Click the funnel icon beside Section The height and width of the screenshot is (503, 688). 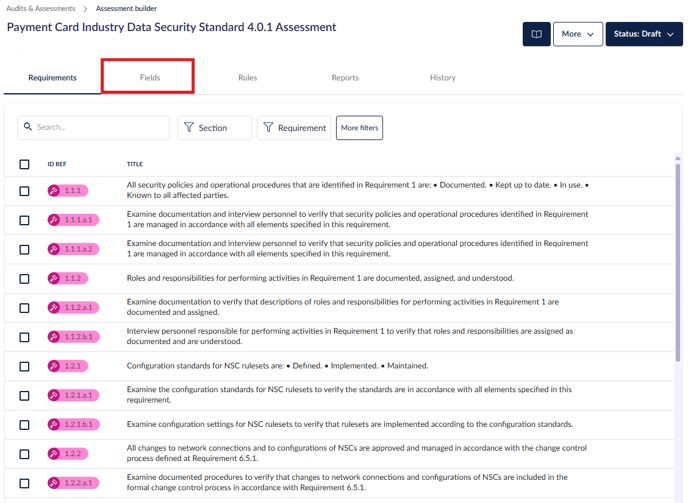click(189, 128)
